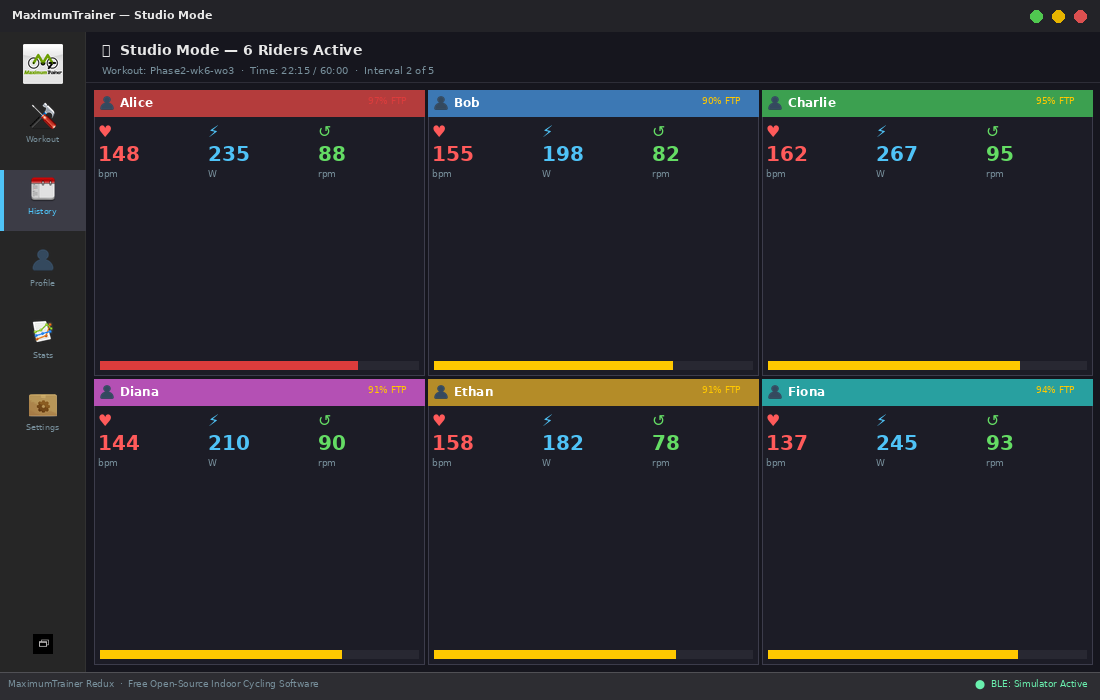This screenshot has height=700, width=1100.
Task: Select Fiona's rider card header
Action: pyautogui.click(x=927, y=392)
